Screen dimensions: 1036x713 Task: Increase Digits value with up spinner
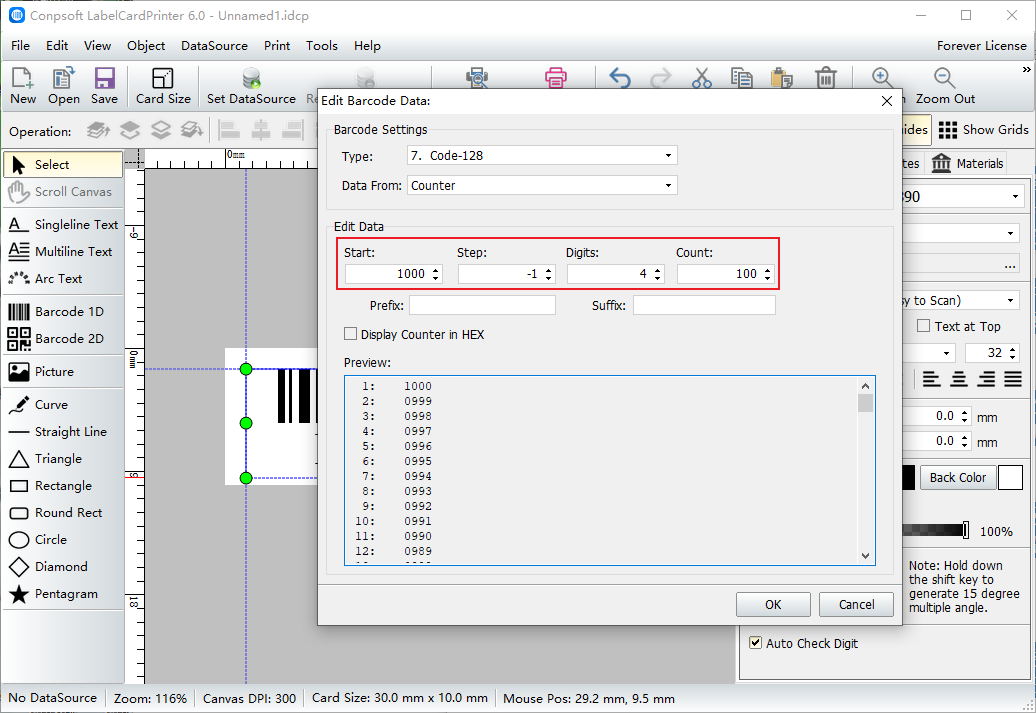point(657,270)
